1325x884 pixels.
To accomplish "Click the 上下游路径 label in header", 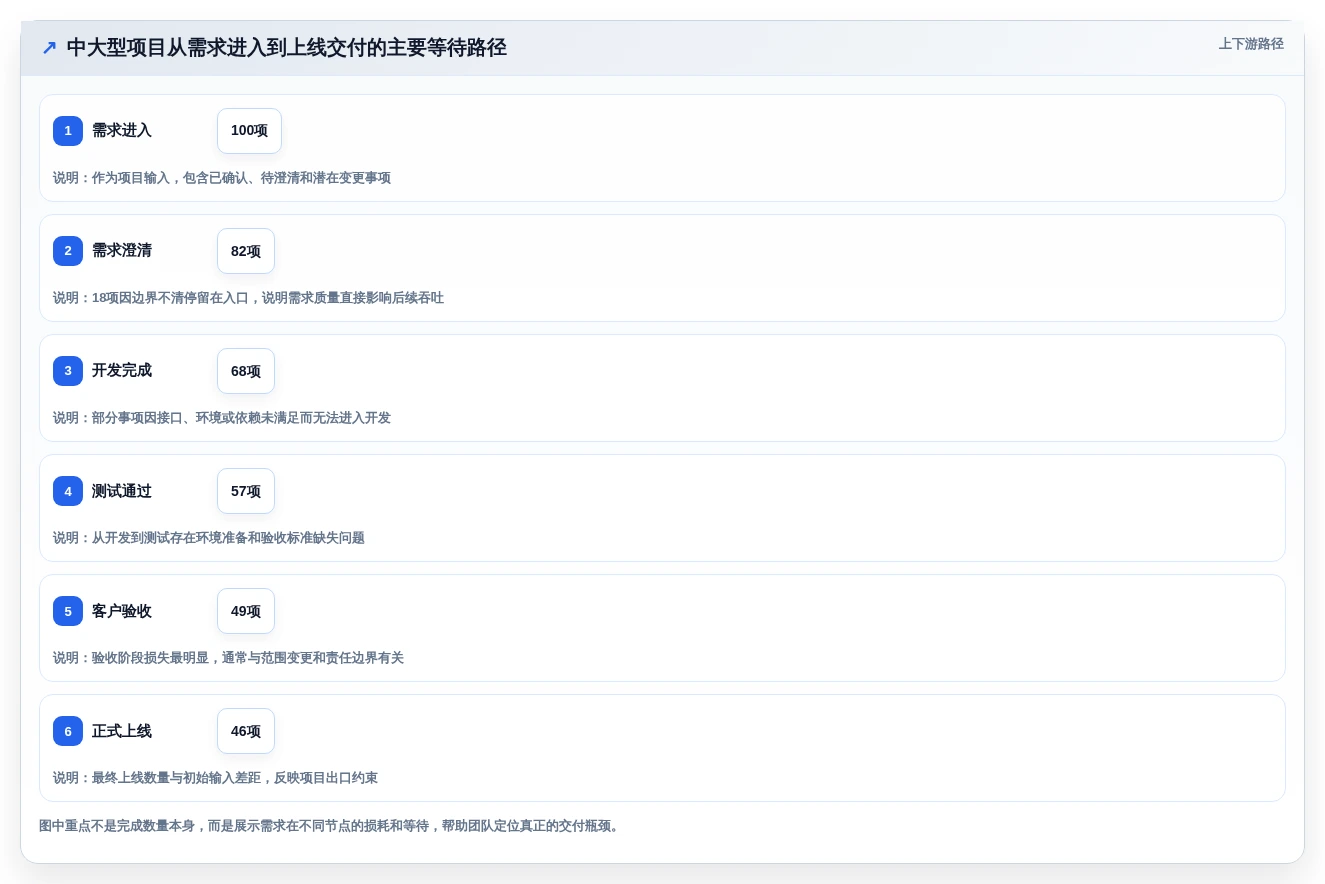I will pyautogui.click(x=1251, y=44).
